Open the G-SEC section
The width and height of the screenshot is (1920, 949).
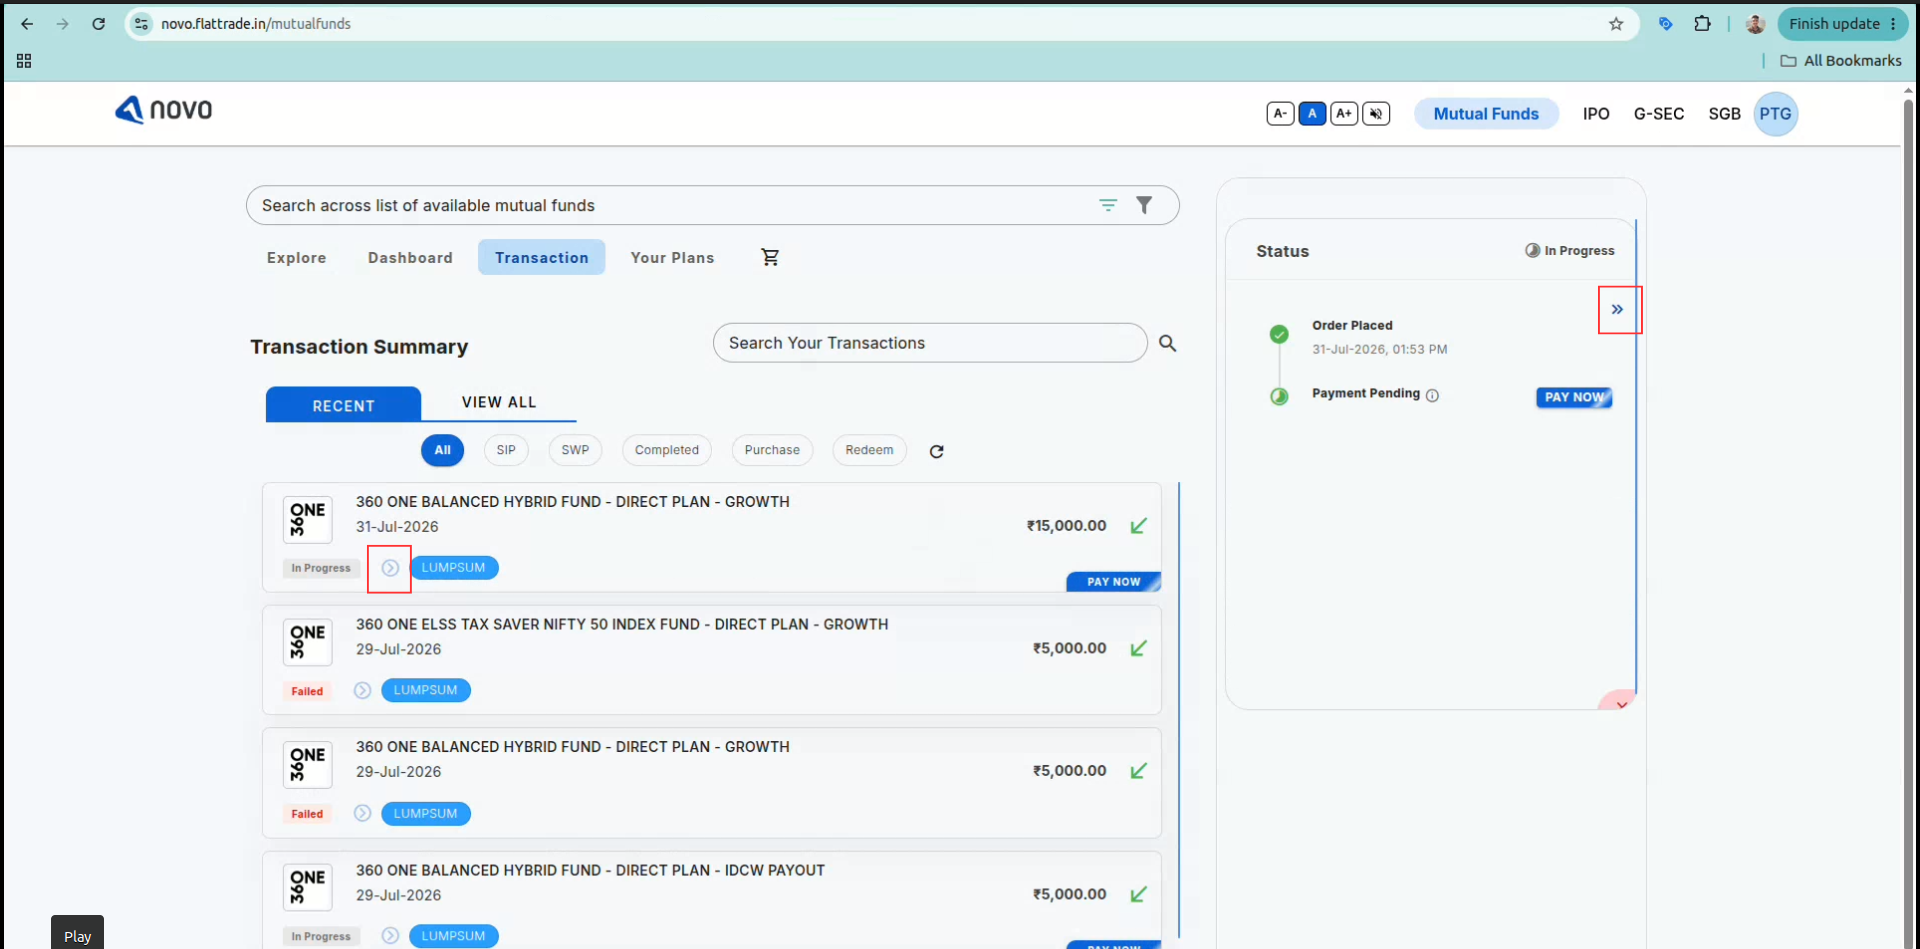pyautogui.click(x=1659, y=114)
